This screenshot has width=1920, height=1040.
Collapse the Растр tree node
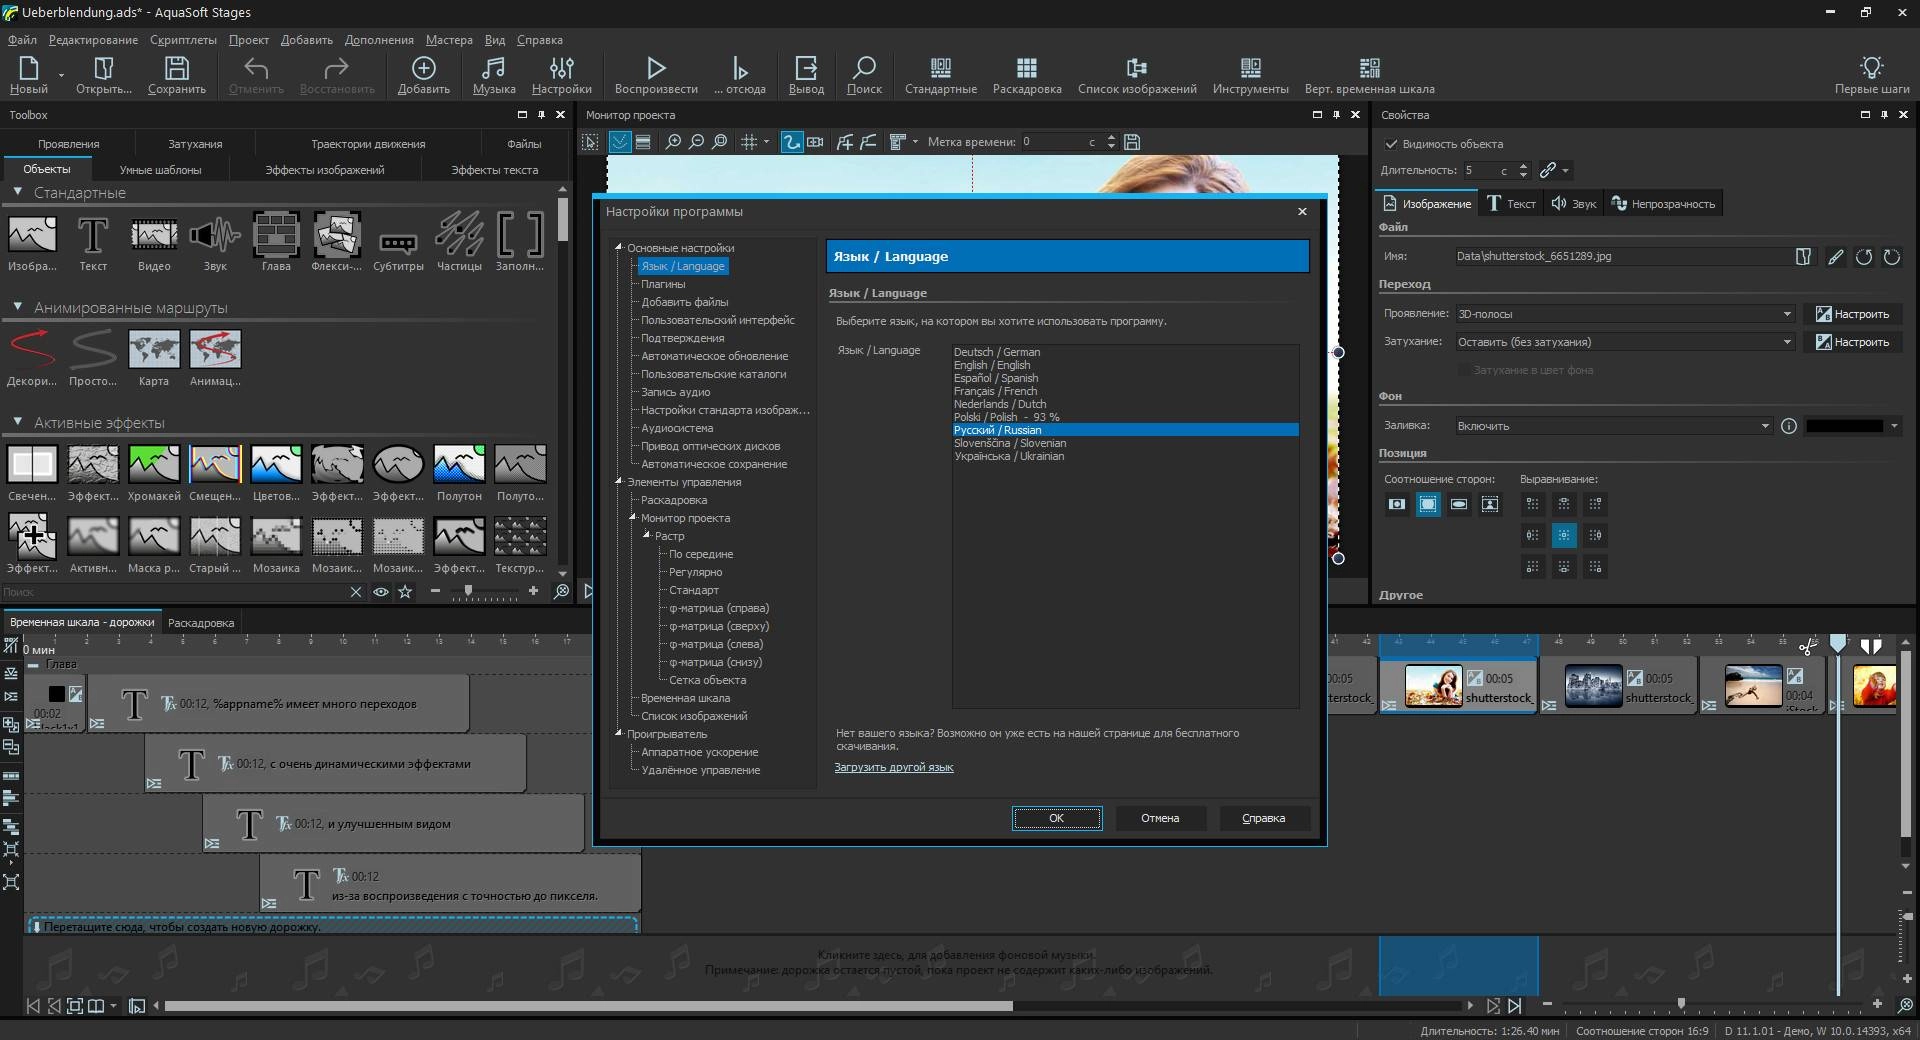[647, 535]
